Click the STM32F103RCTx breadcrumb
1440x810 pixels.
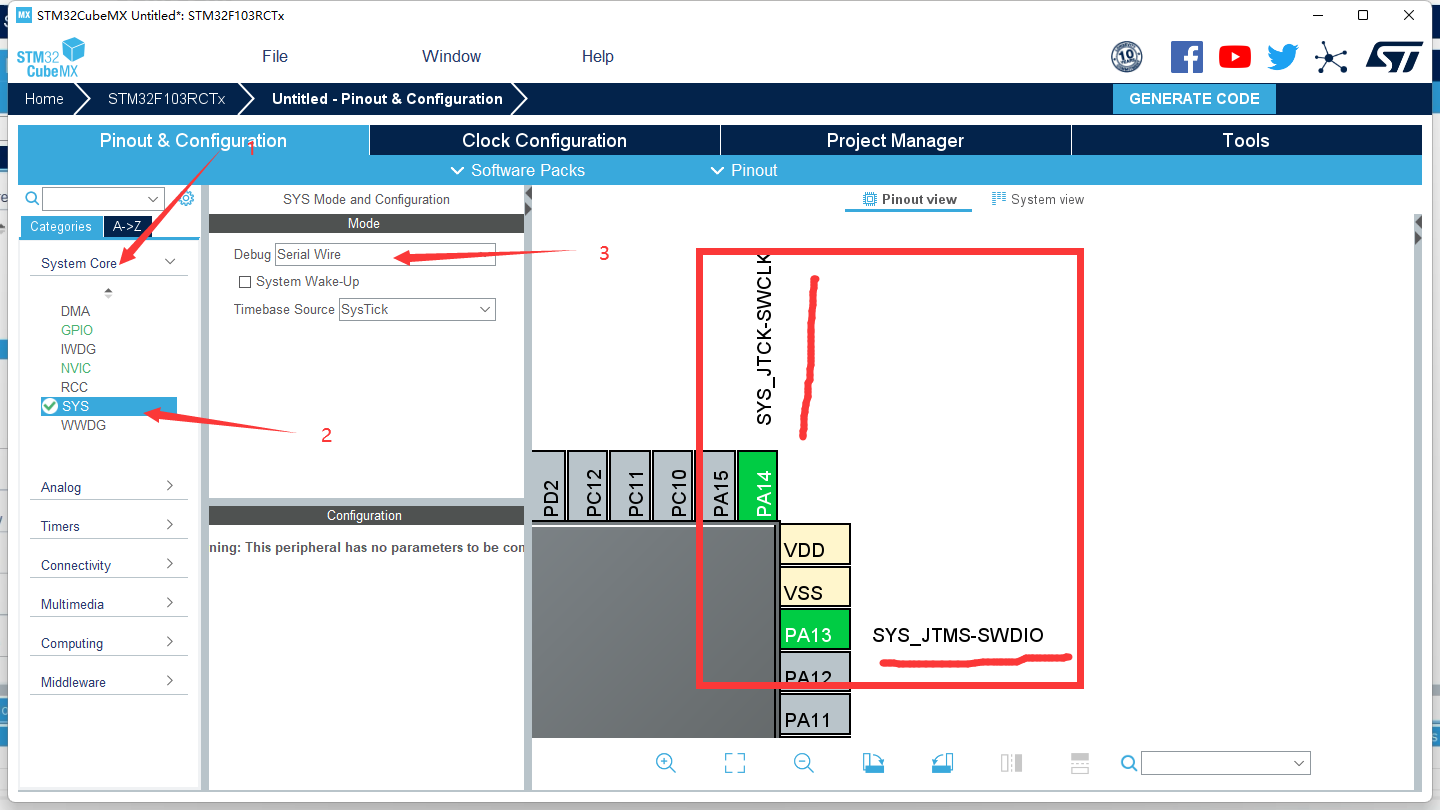(x=167, y=99)
